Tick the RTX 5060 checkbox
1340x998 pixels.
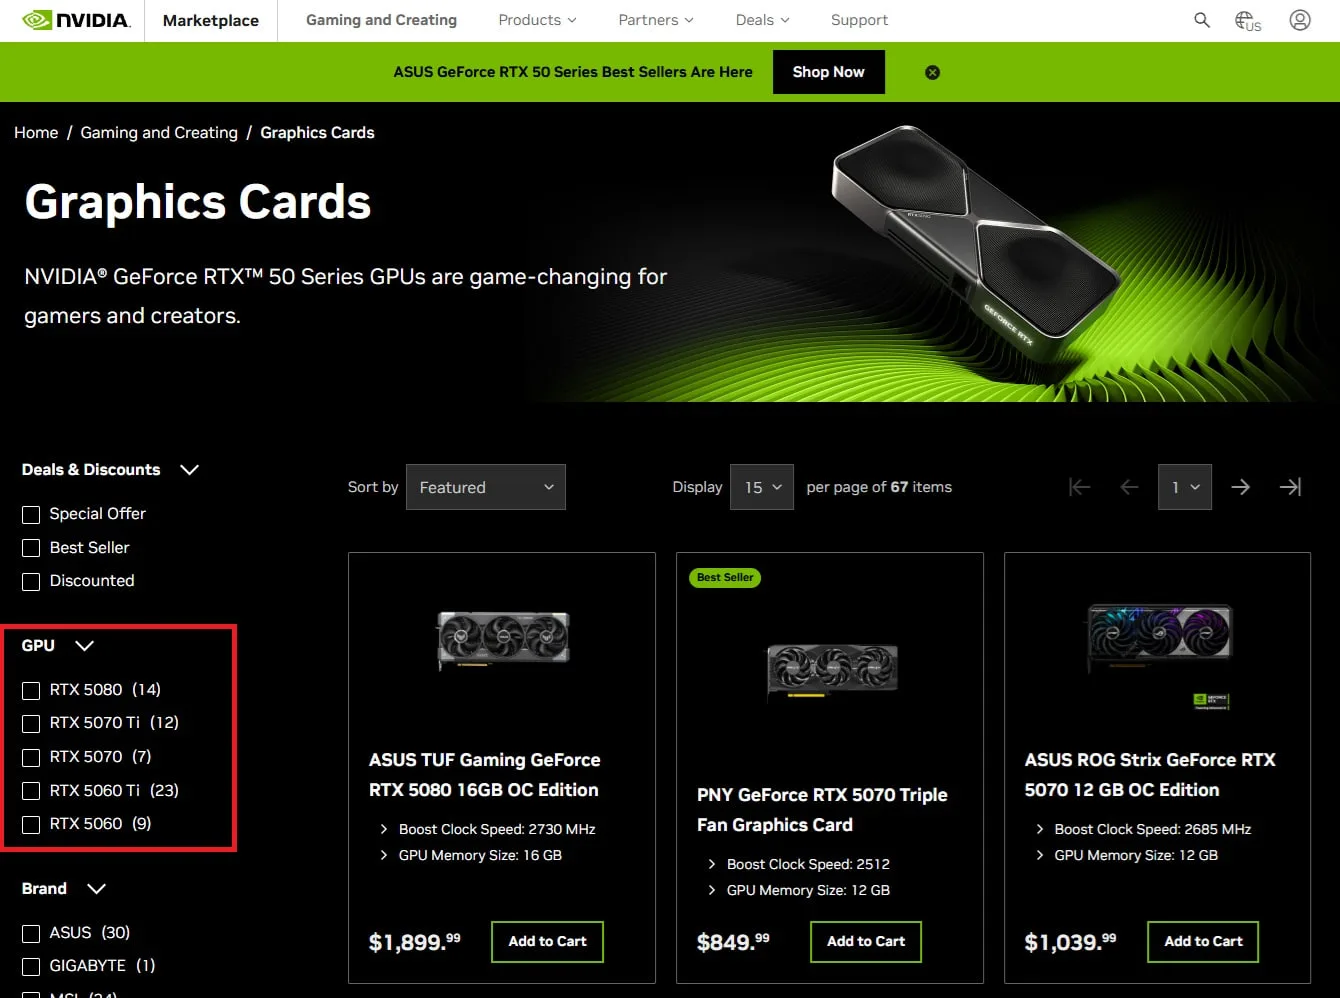pos(31,824)
